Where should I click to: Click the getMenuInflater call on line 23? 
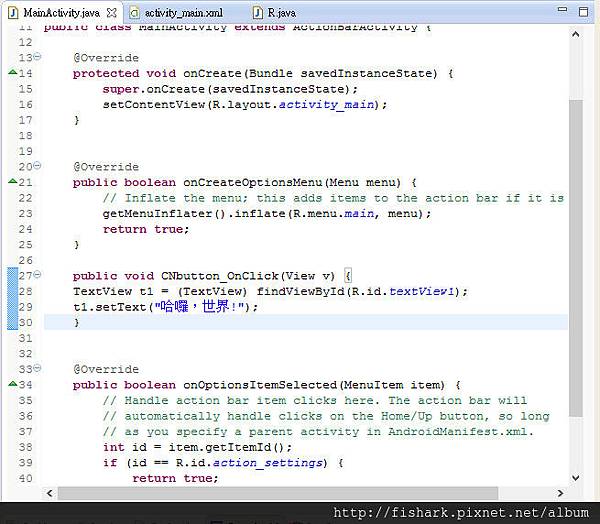coord(164,214)
